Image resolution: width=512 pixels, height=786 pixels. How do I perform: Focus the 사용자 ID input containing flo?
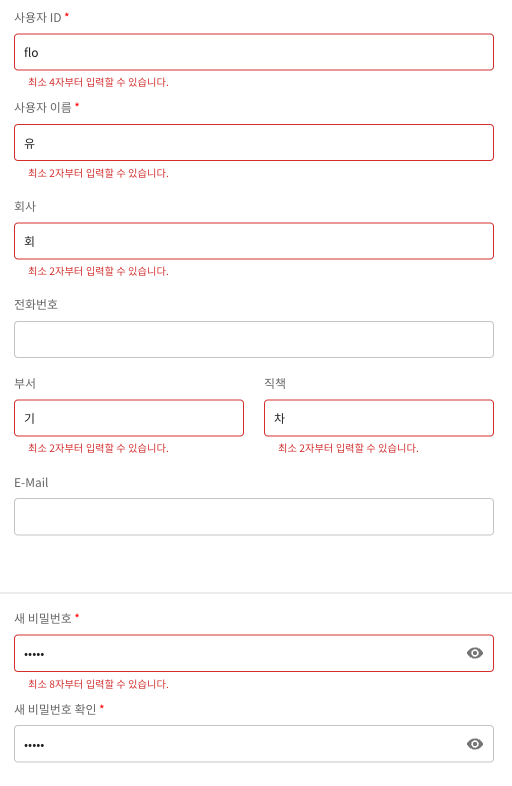(254, 52)
